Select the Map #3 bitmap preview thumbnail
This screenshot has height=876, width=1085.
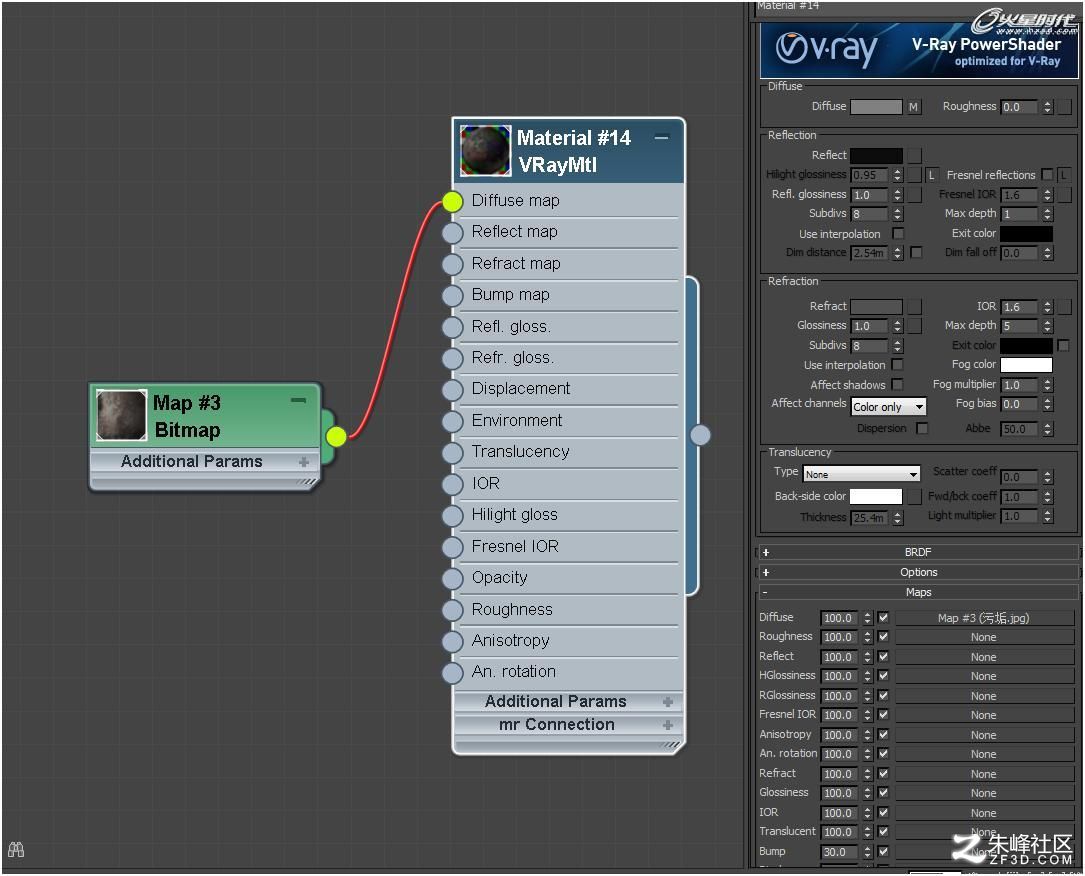(121, 415)
